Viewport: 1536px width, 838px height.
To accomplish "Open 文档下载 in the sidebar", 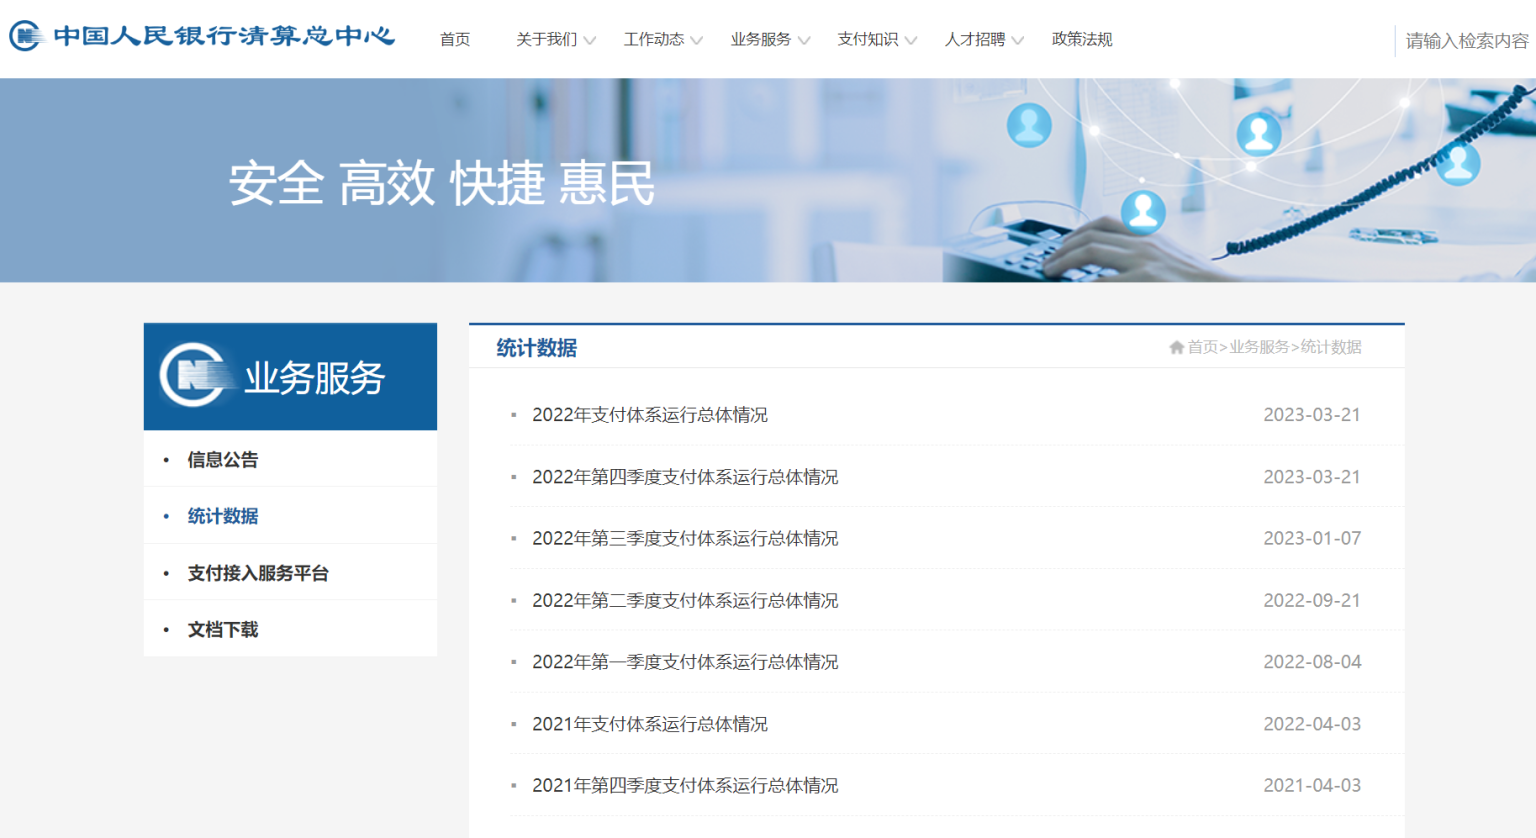I will (223, 630).
